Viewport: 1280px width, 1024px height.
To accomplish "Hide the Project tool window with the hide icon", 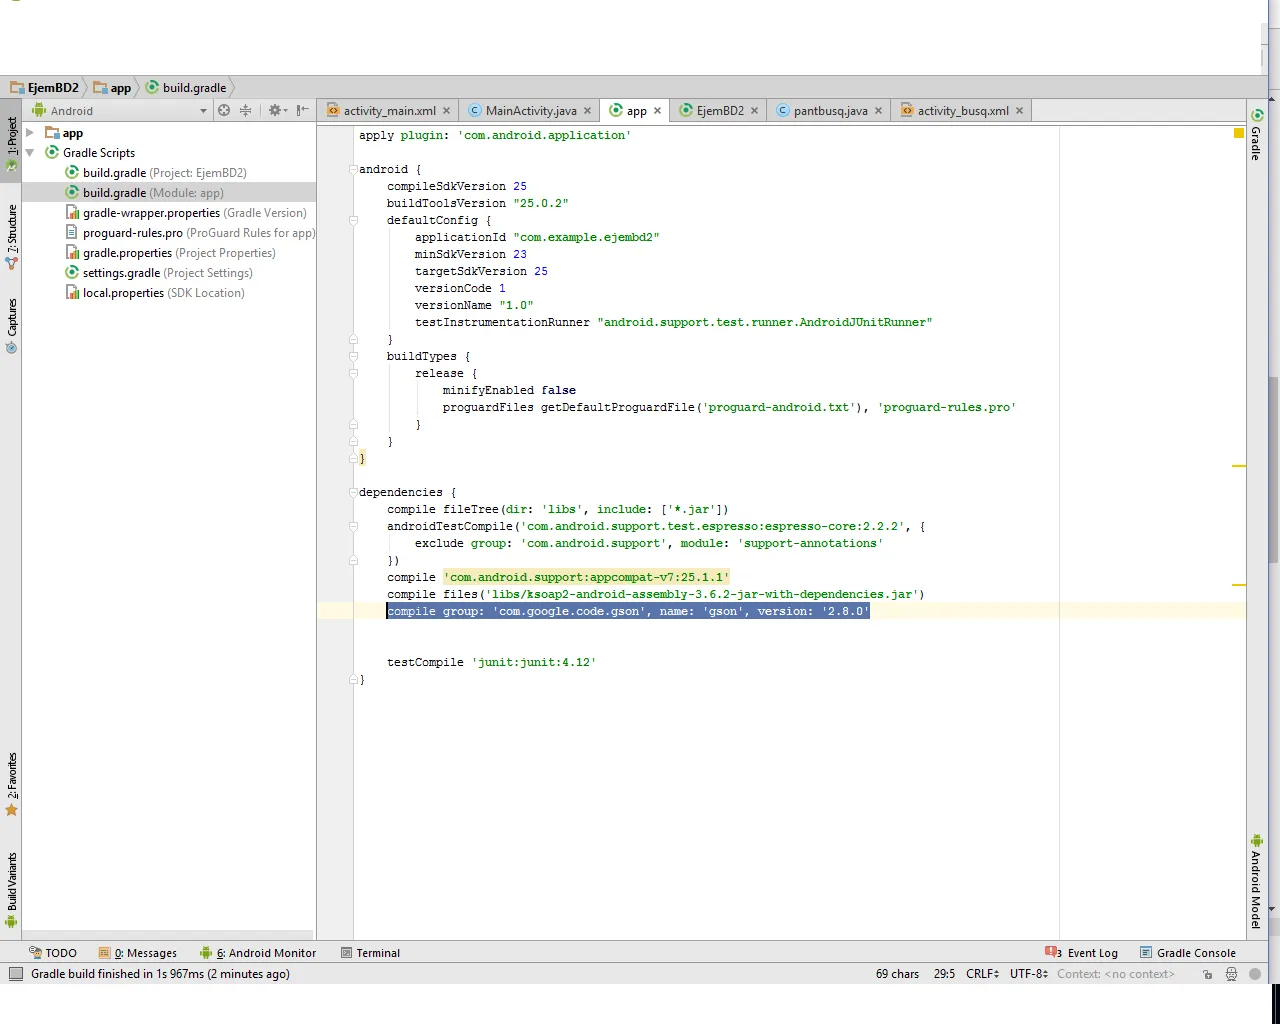I will 302,111.
